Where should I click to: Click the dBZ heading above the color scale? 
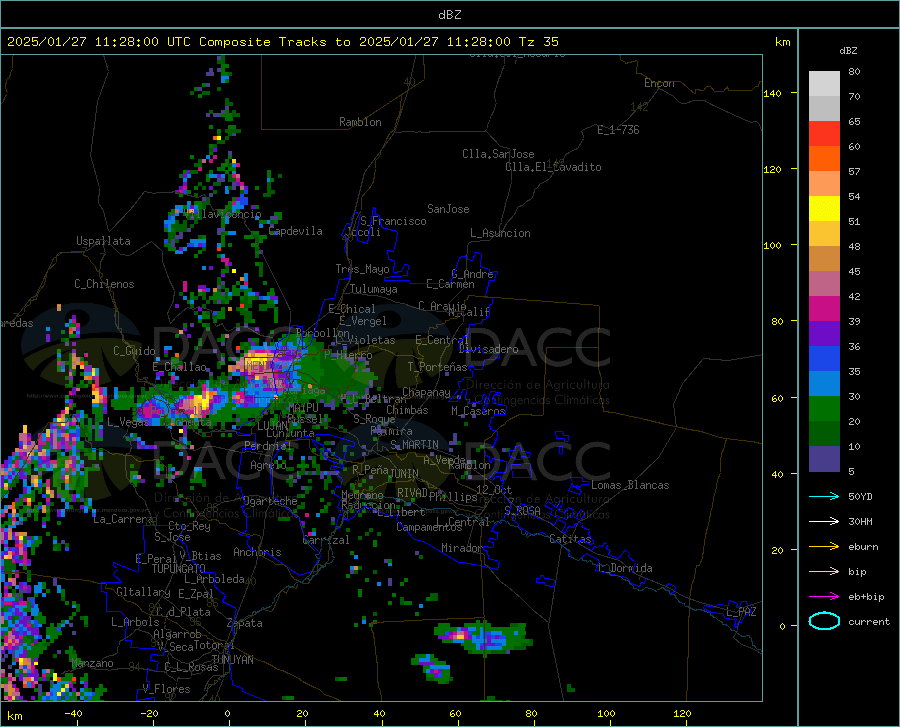click(x=848, y=50)
